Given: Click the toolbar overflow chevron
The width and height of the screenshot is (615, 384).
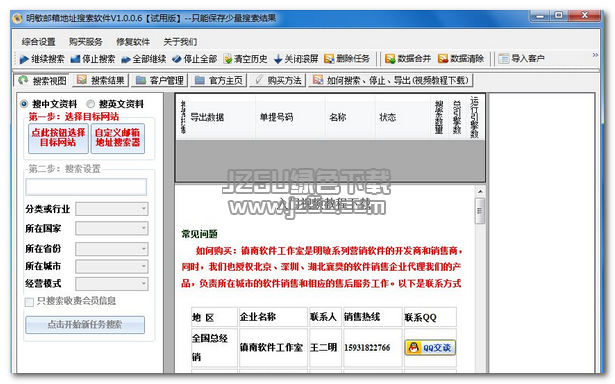Looking at the screenshot, I should (595, 55).
